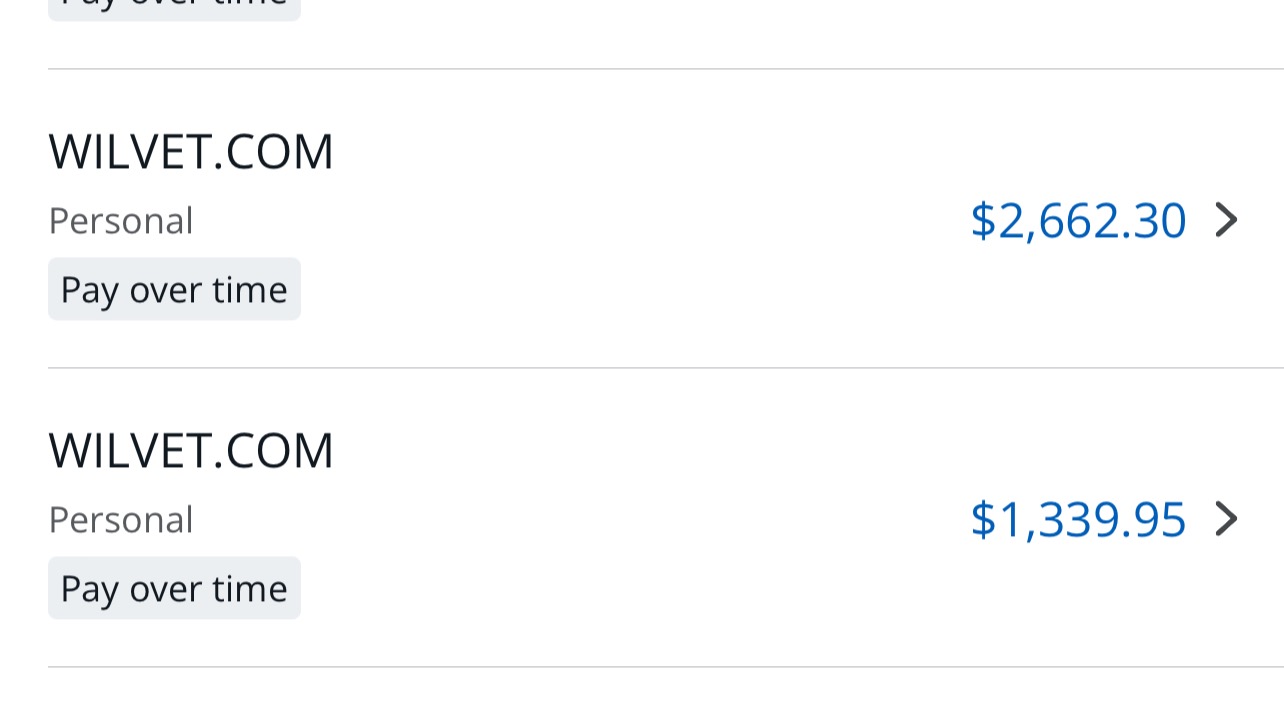1284x725 pixels.
Task: Click the Personal label in the $1,339.95 entry
Action: pos(121,520)
